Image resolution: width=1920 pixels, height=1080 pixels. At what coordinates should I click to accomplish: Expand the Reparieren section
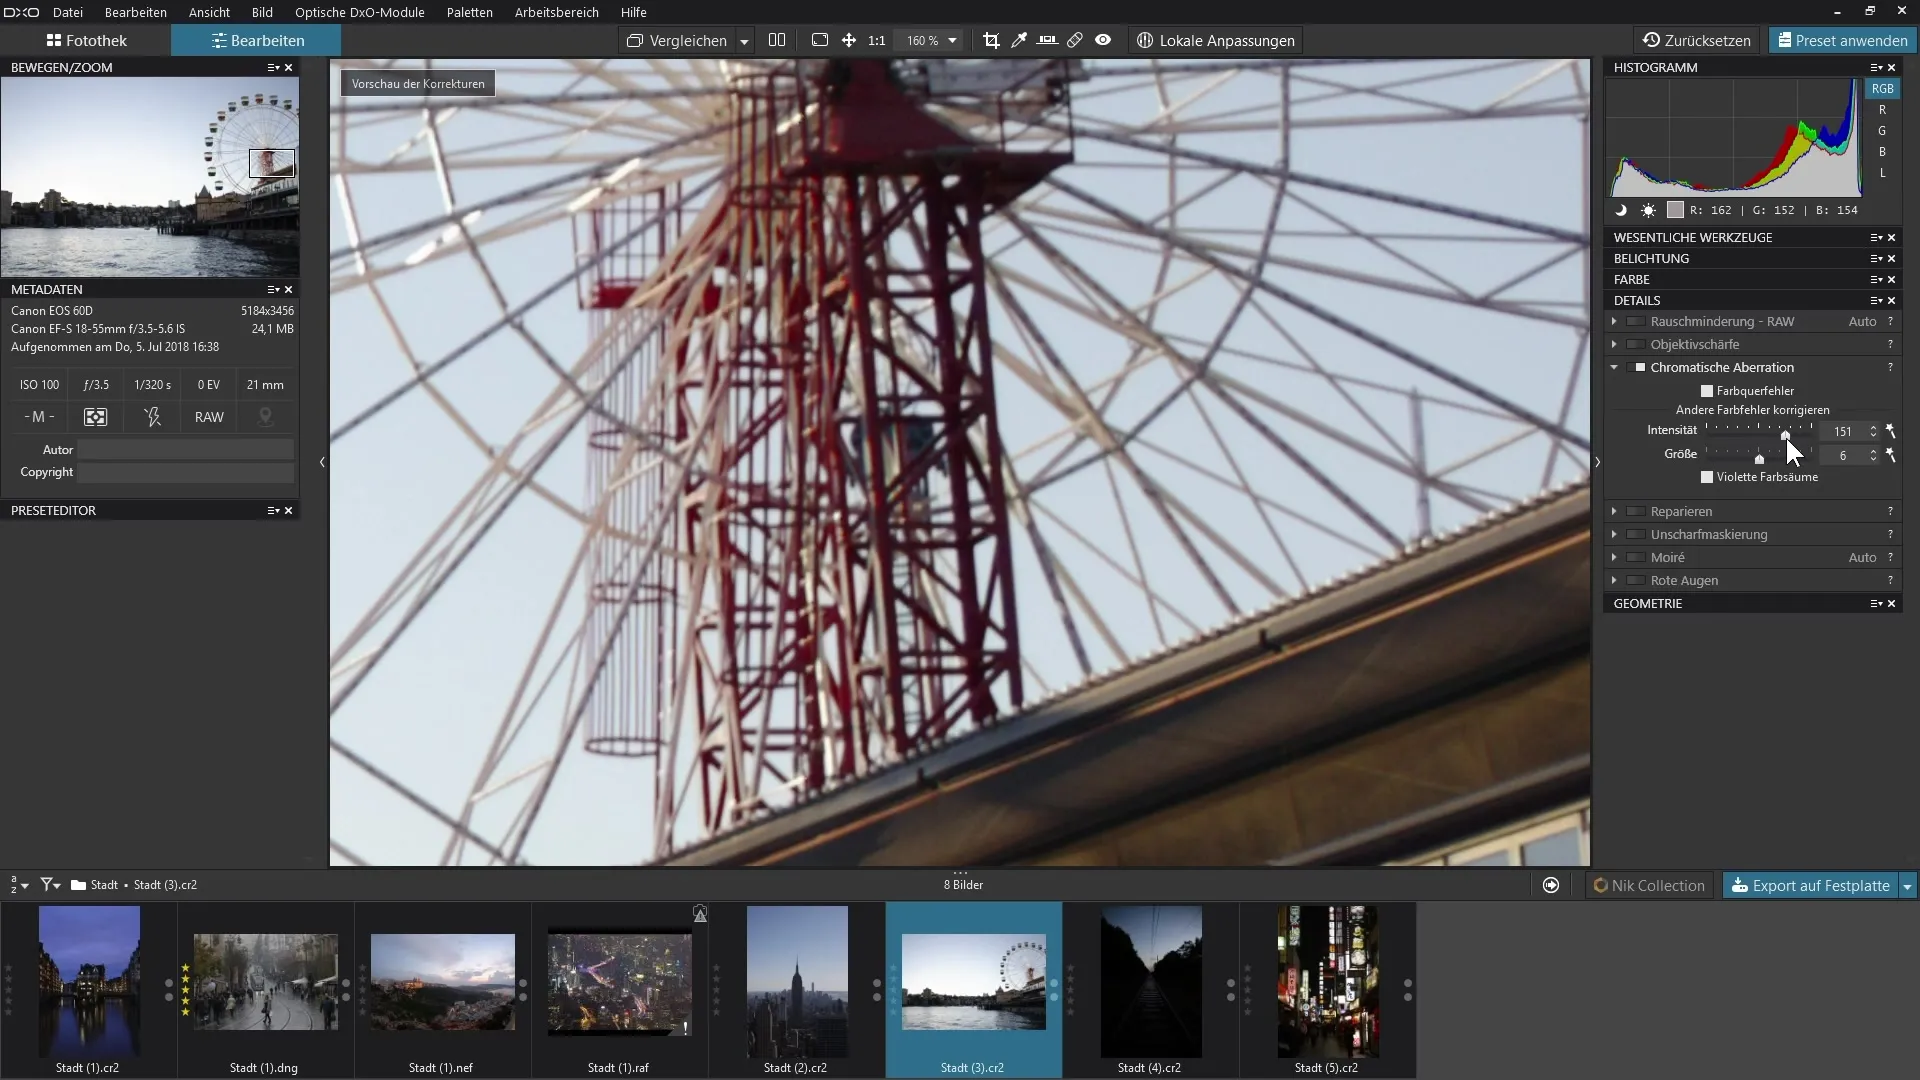coord(1614,512)
